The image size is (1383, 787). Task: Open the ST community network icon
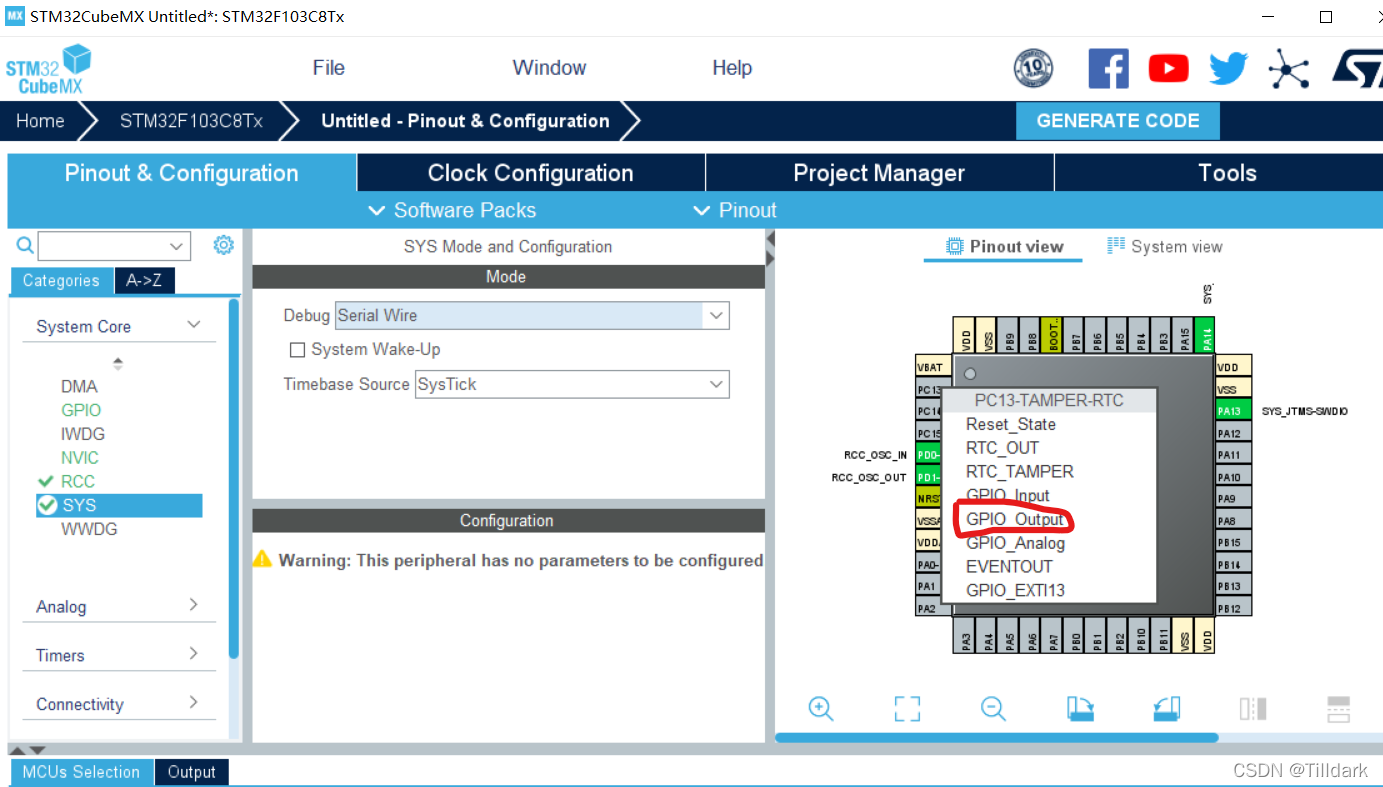(1288, 68)
